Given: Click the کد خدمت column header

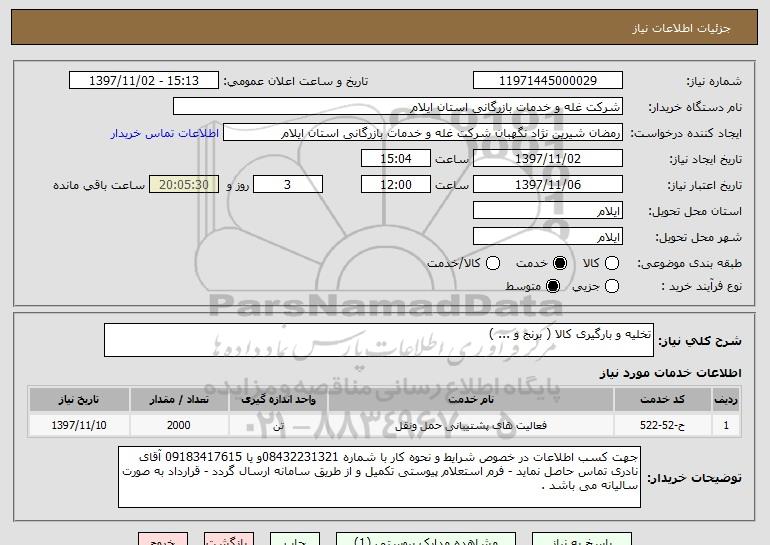Looking at the screenshot, I should tap(662, 400).
